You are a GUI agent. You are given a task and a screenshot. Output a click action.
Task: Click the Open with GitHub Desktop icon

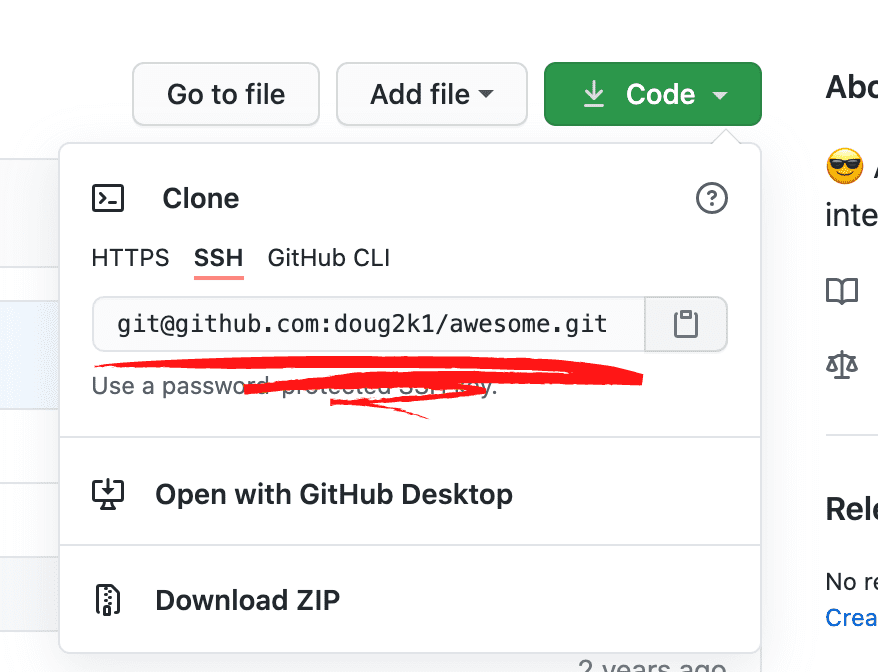(x=108, y=493)
